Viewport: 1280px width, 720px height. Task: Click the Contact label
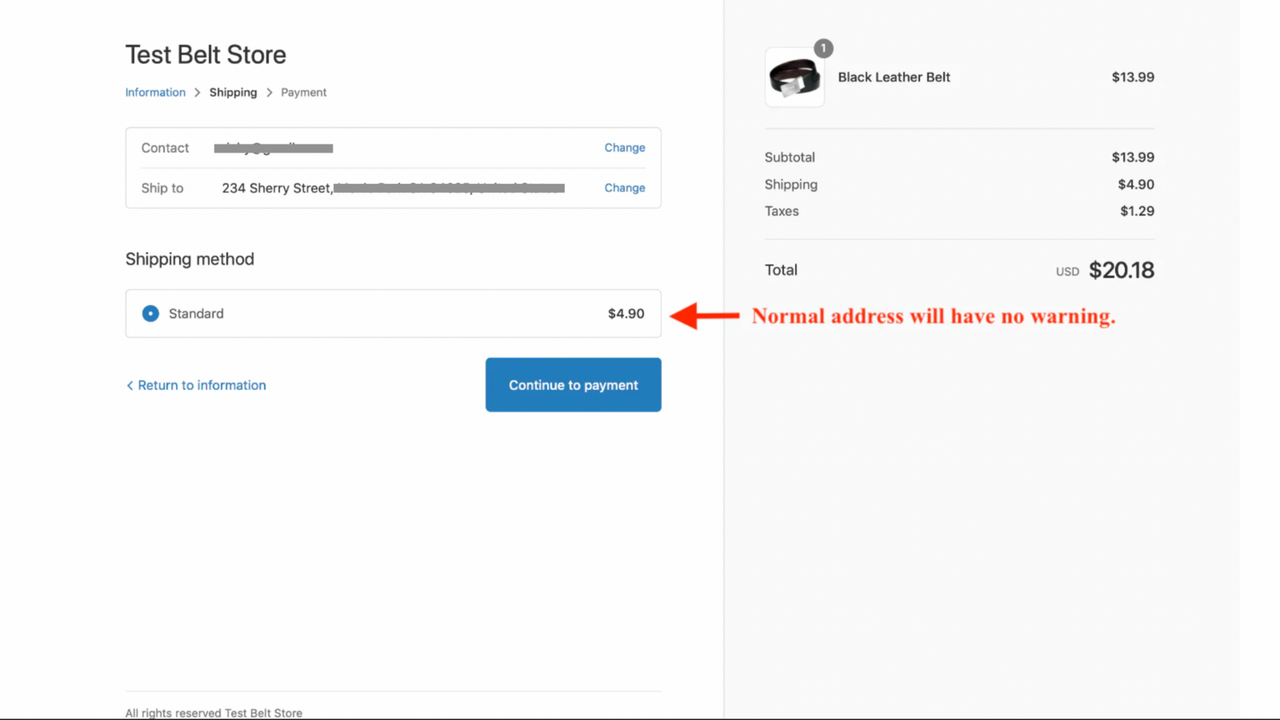coord(165,148)
